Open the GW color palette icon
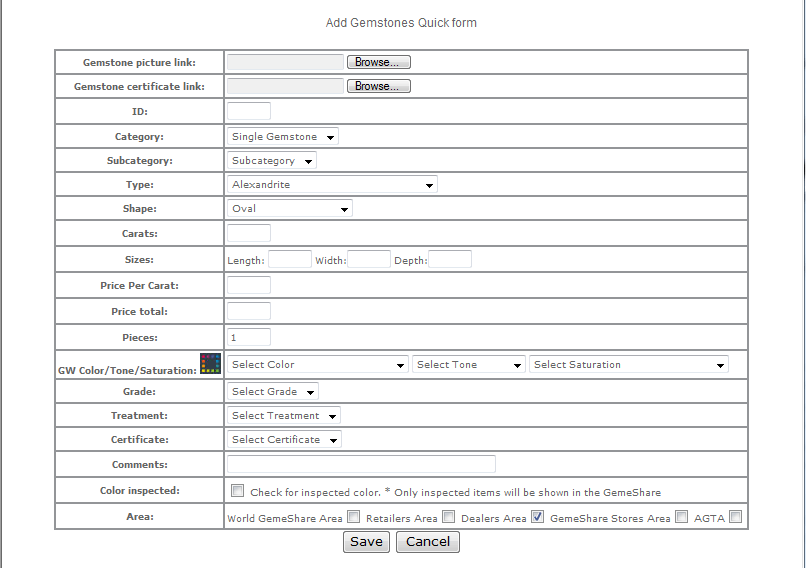This screenshot has height=568, width=806. 210,363
